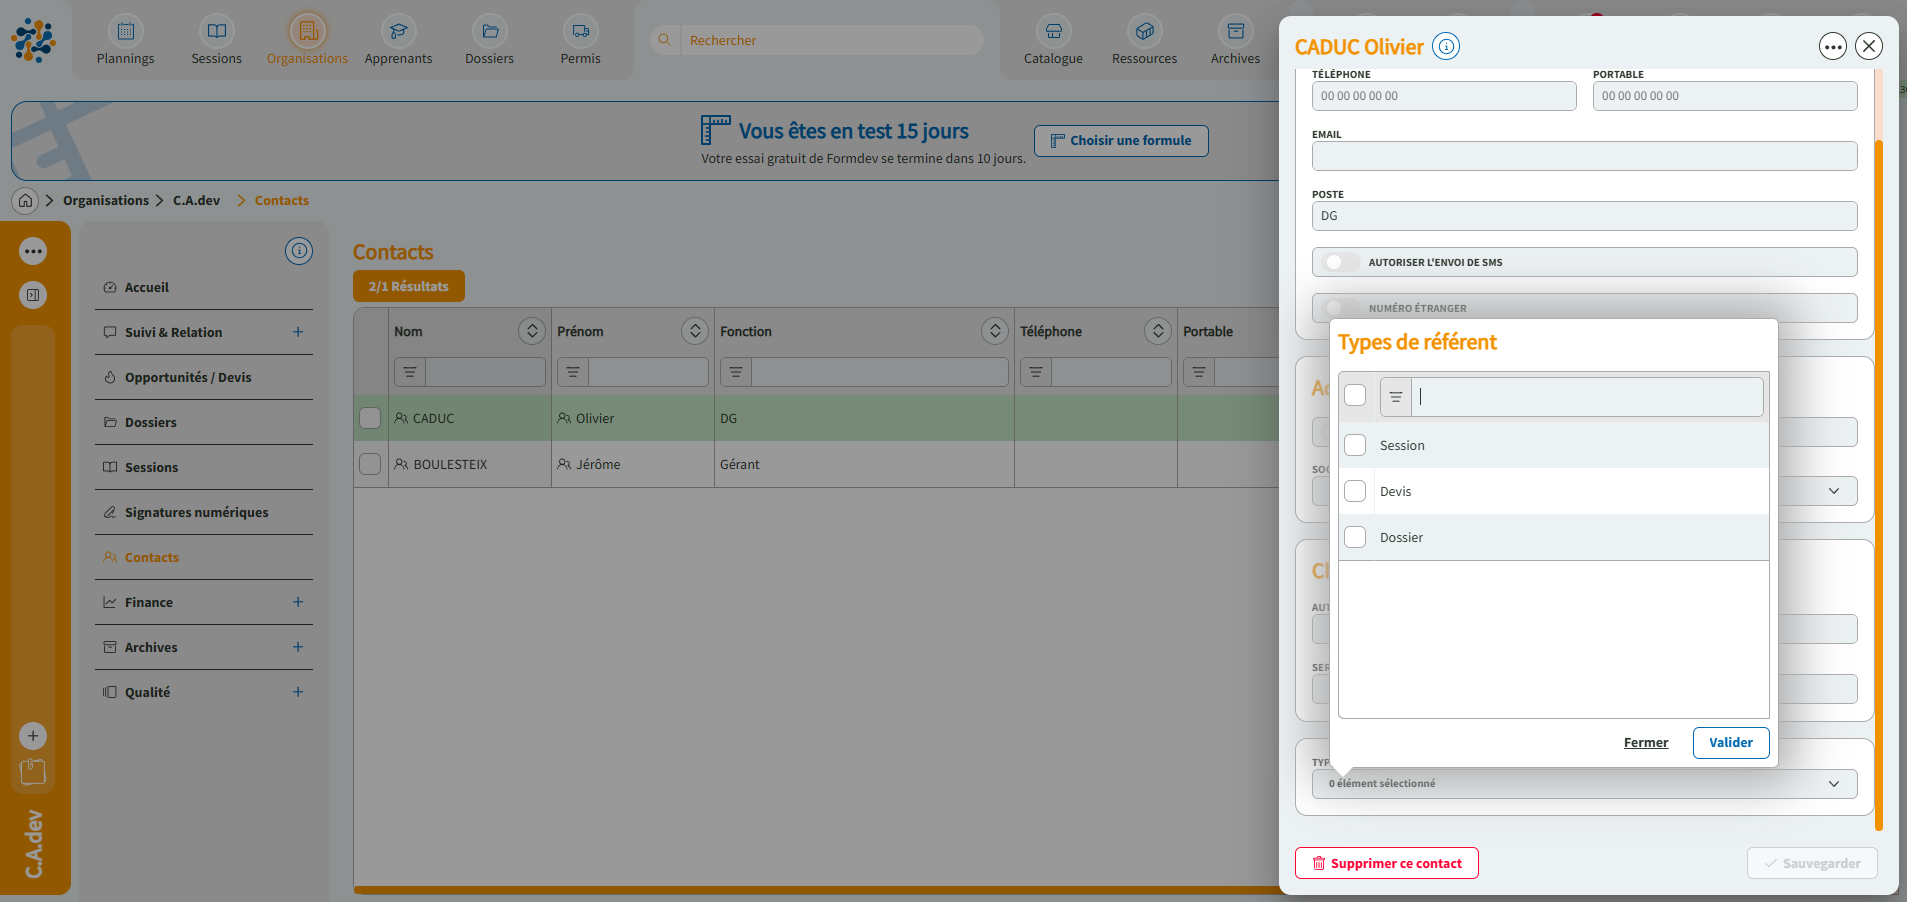
Task: Open the Apprenants icon in top navigation
Action: (x=398, y=32)
